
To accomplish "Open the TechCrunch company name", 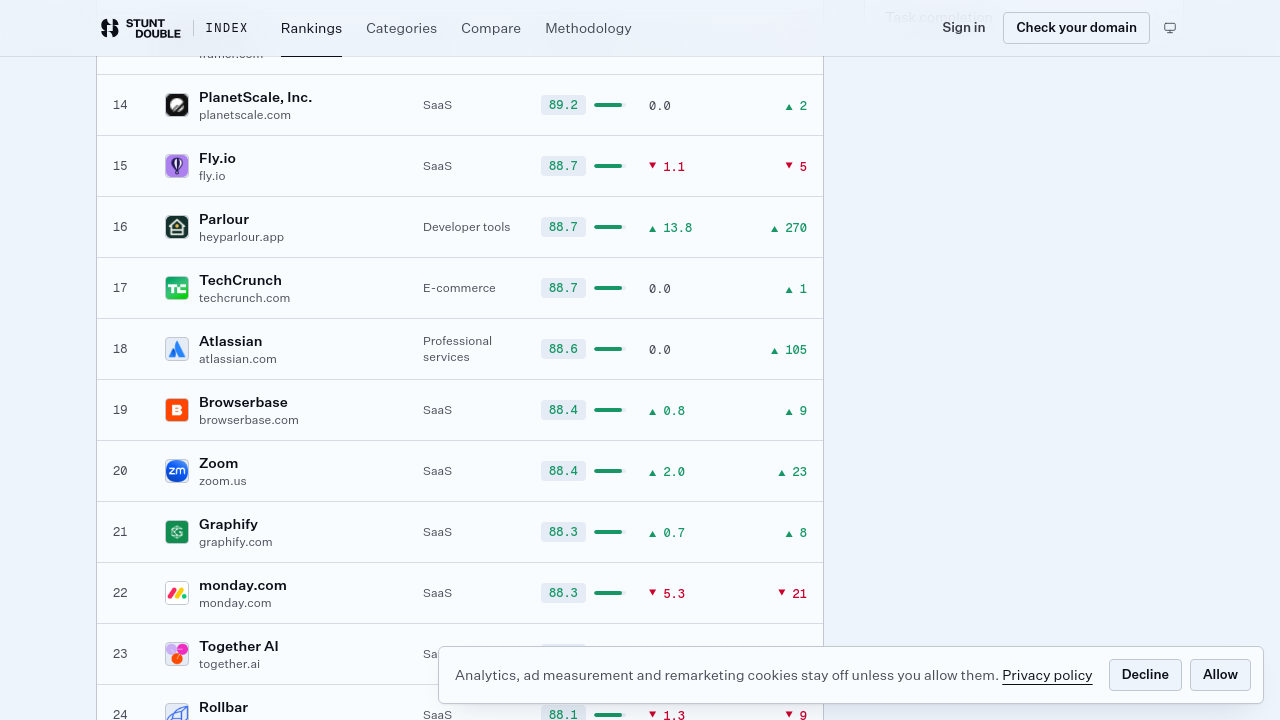I will (x=240, y=280).
